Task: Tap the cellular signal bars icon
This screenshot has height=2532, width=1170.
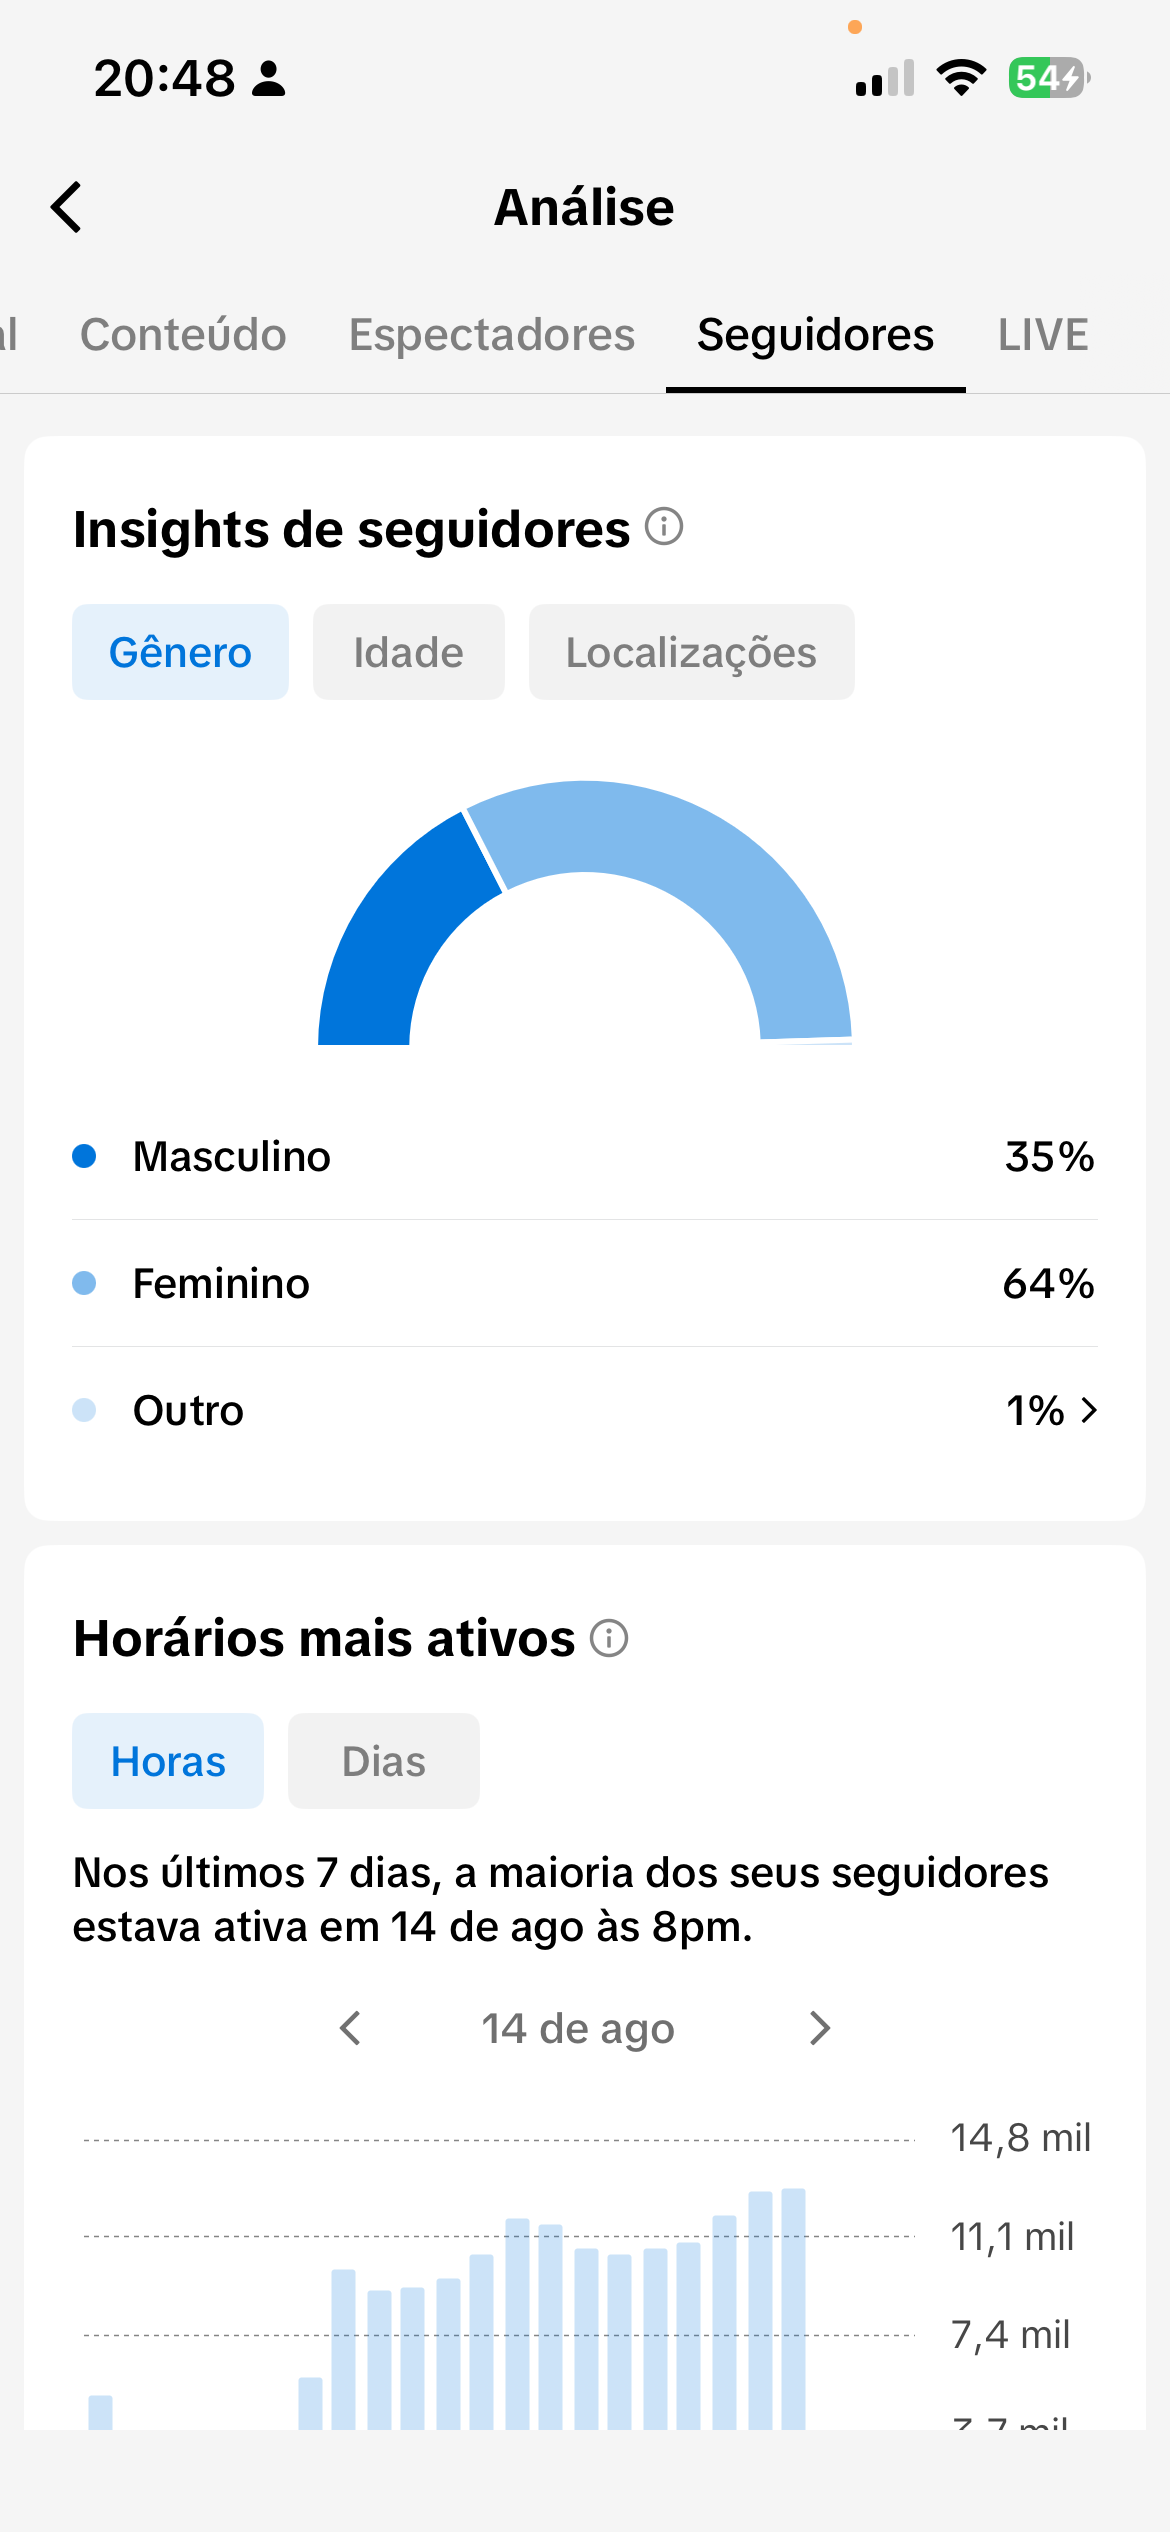Action: click(x=885, y=78)
